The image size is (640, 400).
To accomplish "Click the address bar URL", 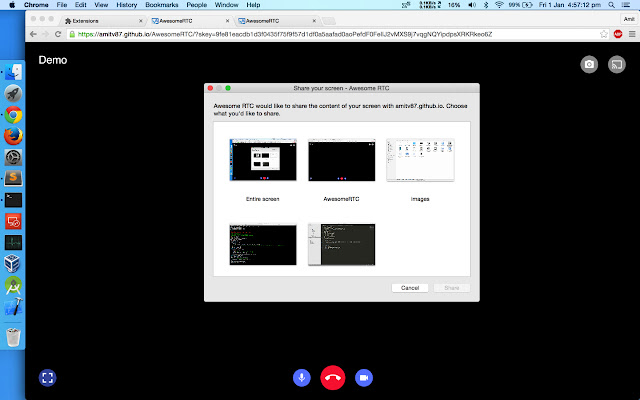I will (x=284, y=34).
